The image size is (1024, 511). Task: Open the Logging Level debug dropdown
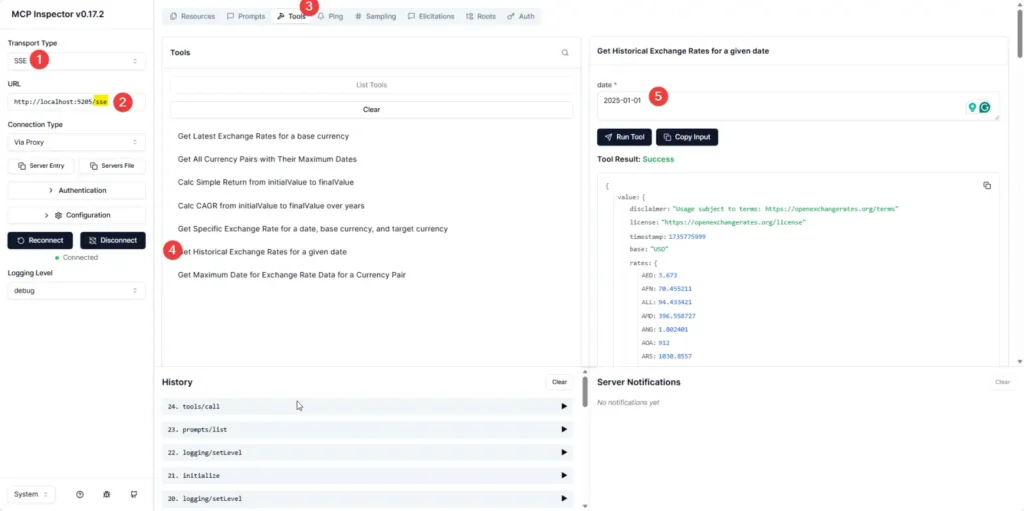pyautogui.click(x=76, y=291)
